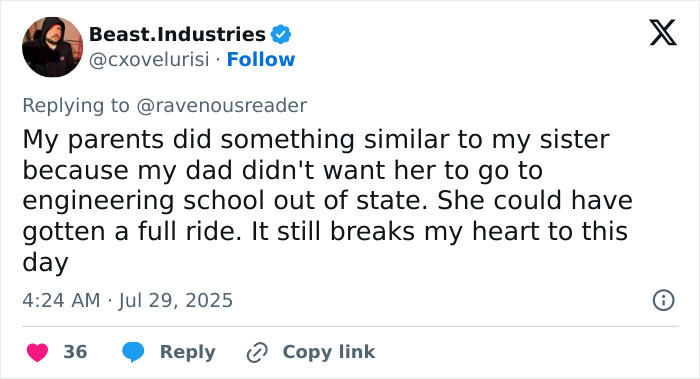Click the X logo icon
Viewport: 700px width, 379px height.
pos(663,33)
